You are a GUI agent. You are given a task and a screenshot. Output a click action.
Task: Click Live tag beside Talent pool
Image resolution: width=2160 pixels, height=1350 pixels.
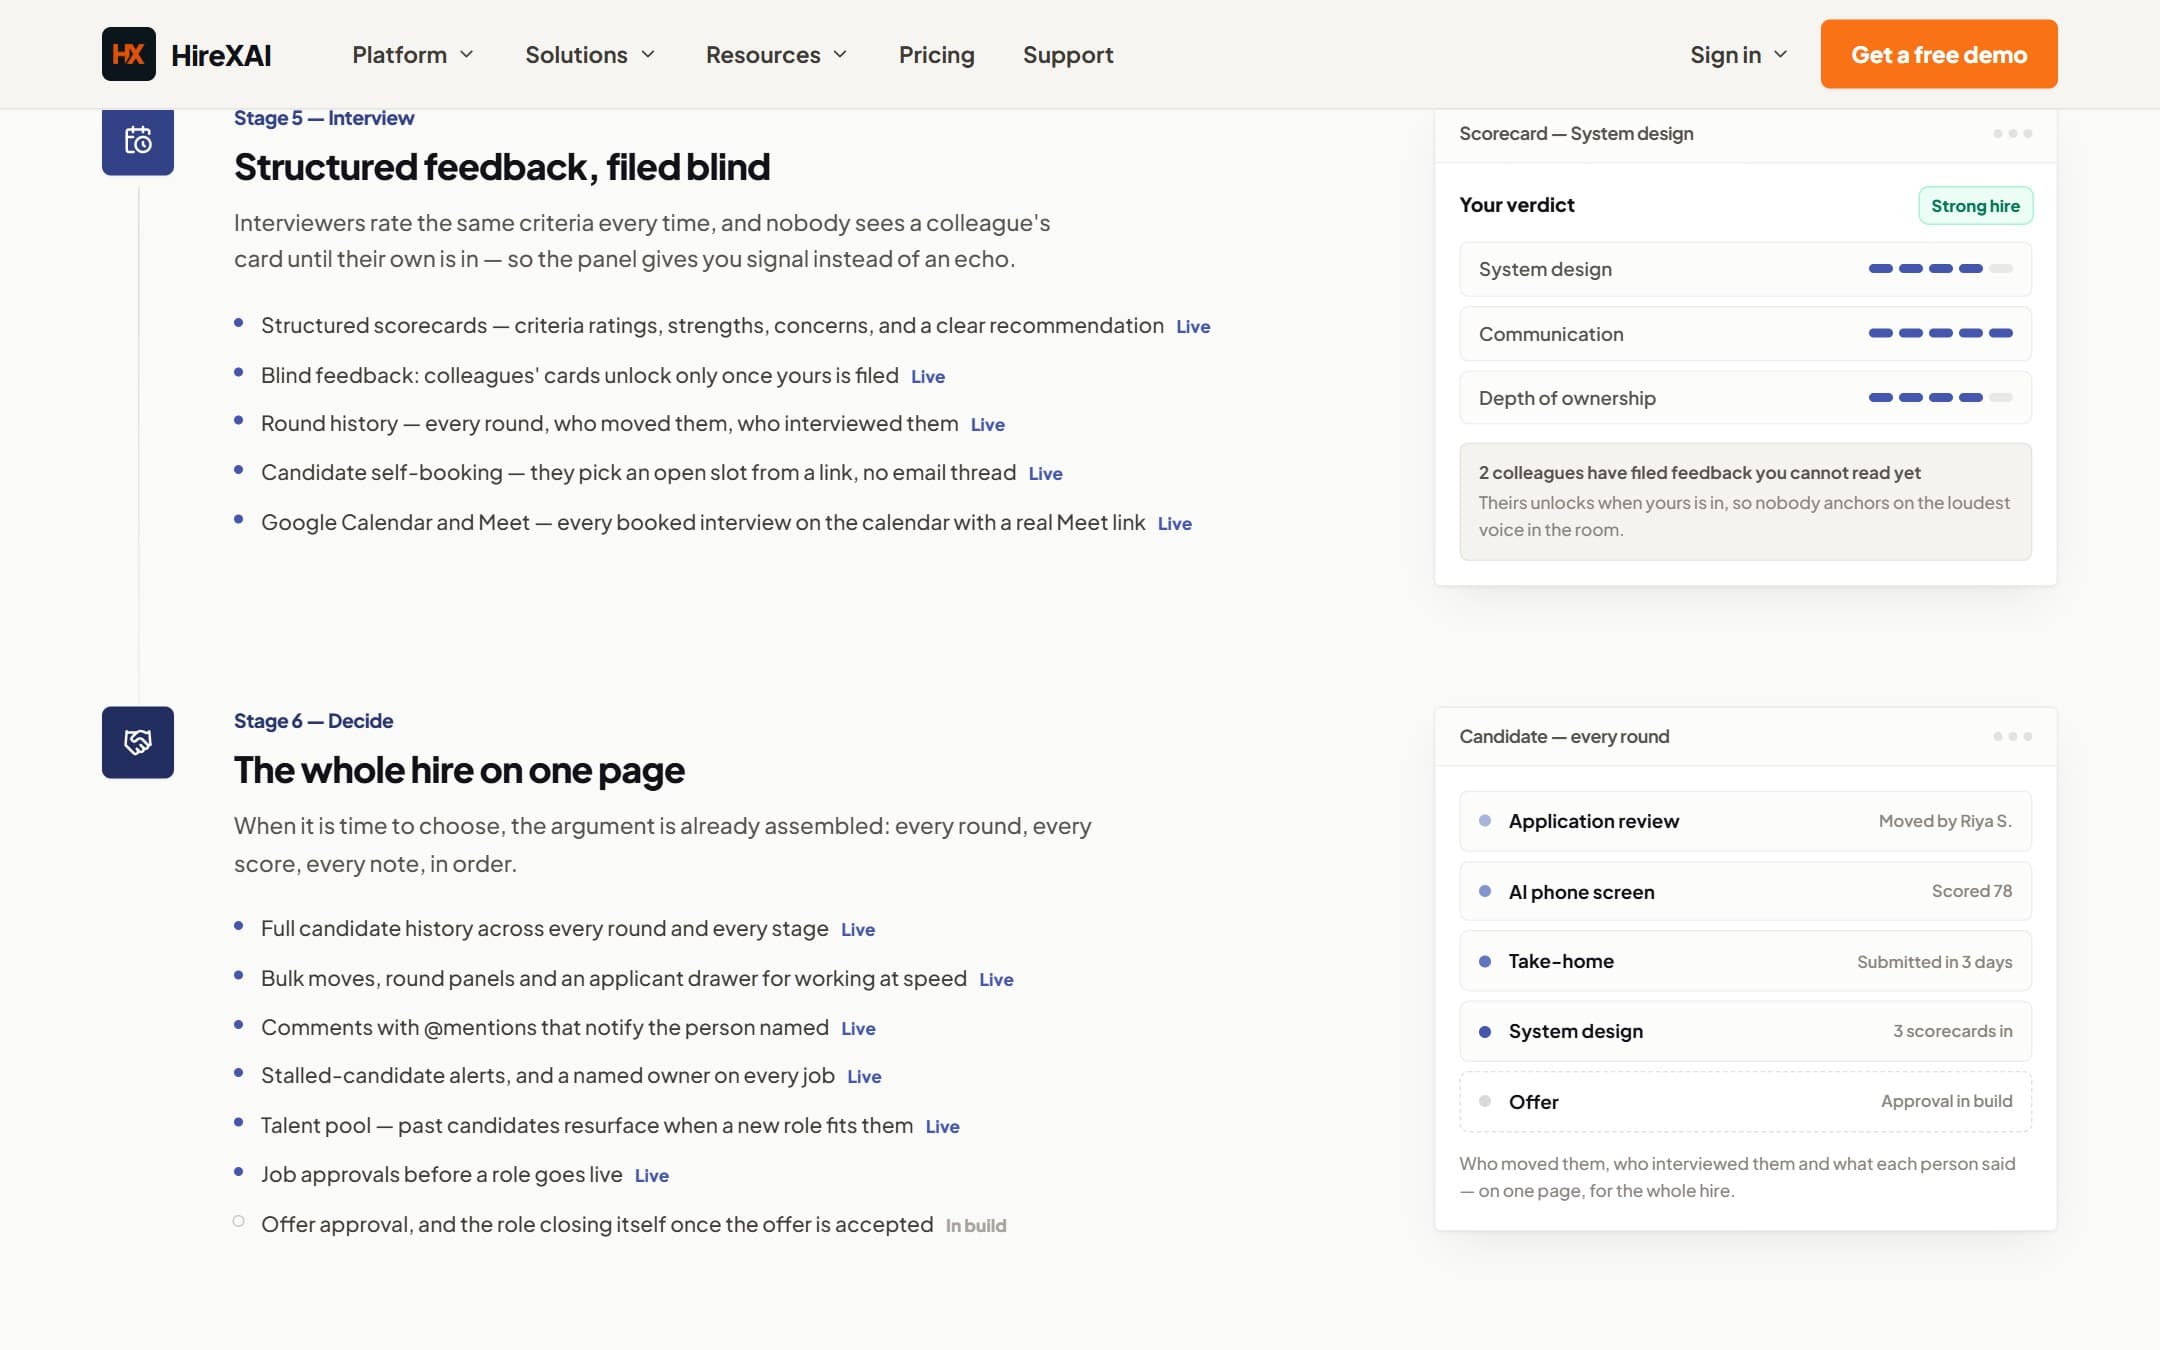pos(942,1127)
